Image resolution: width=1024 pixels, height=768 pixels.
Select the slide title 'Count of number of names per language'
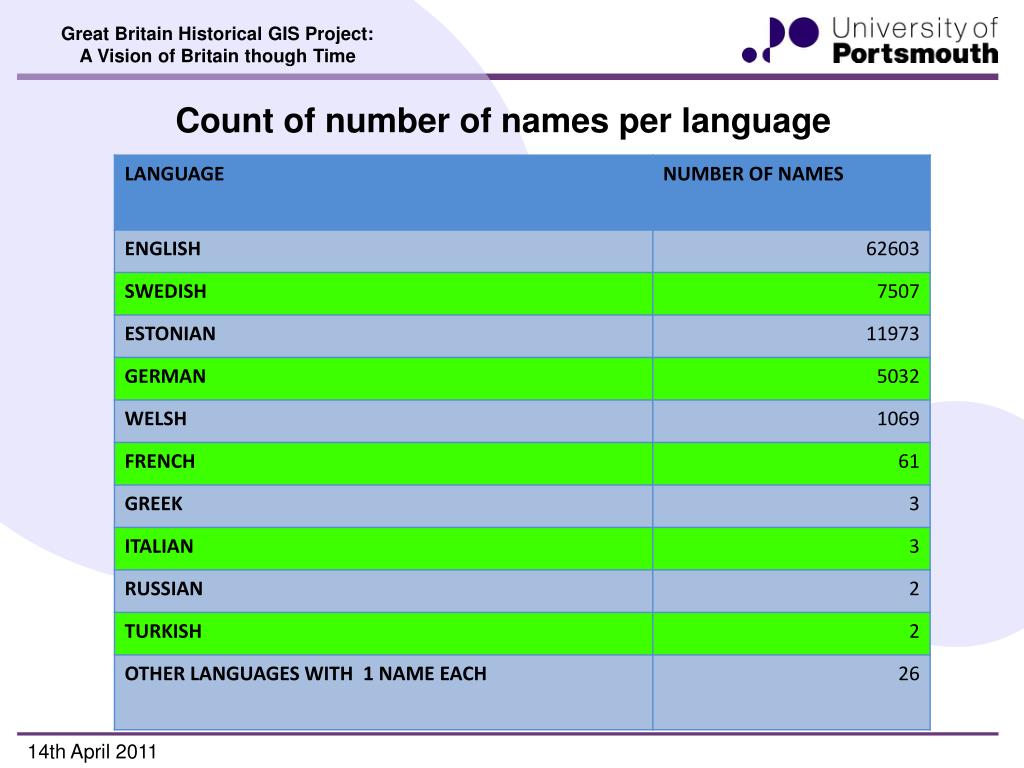[x=503, y=121]
